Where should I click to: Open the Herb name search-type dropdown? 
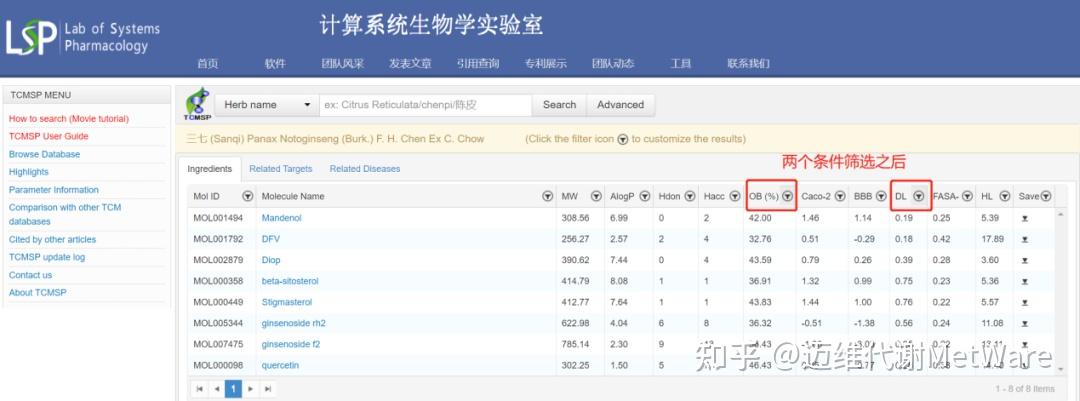pyautogui.click(x=267, y=105)
